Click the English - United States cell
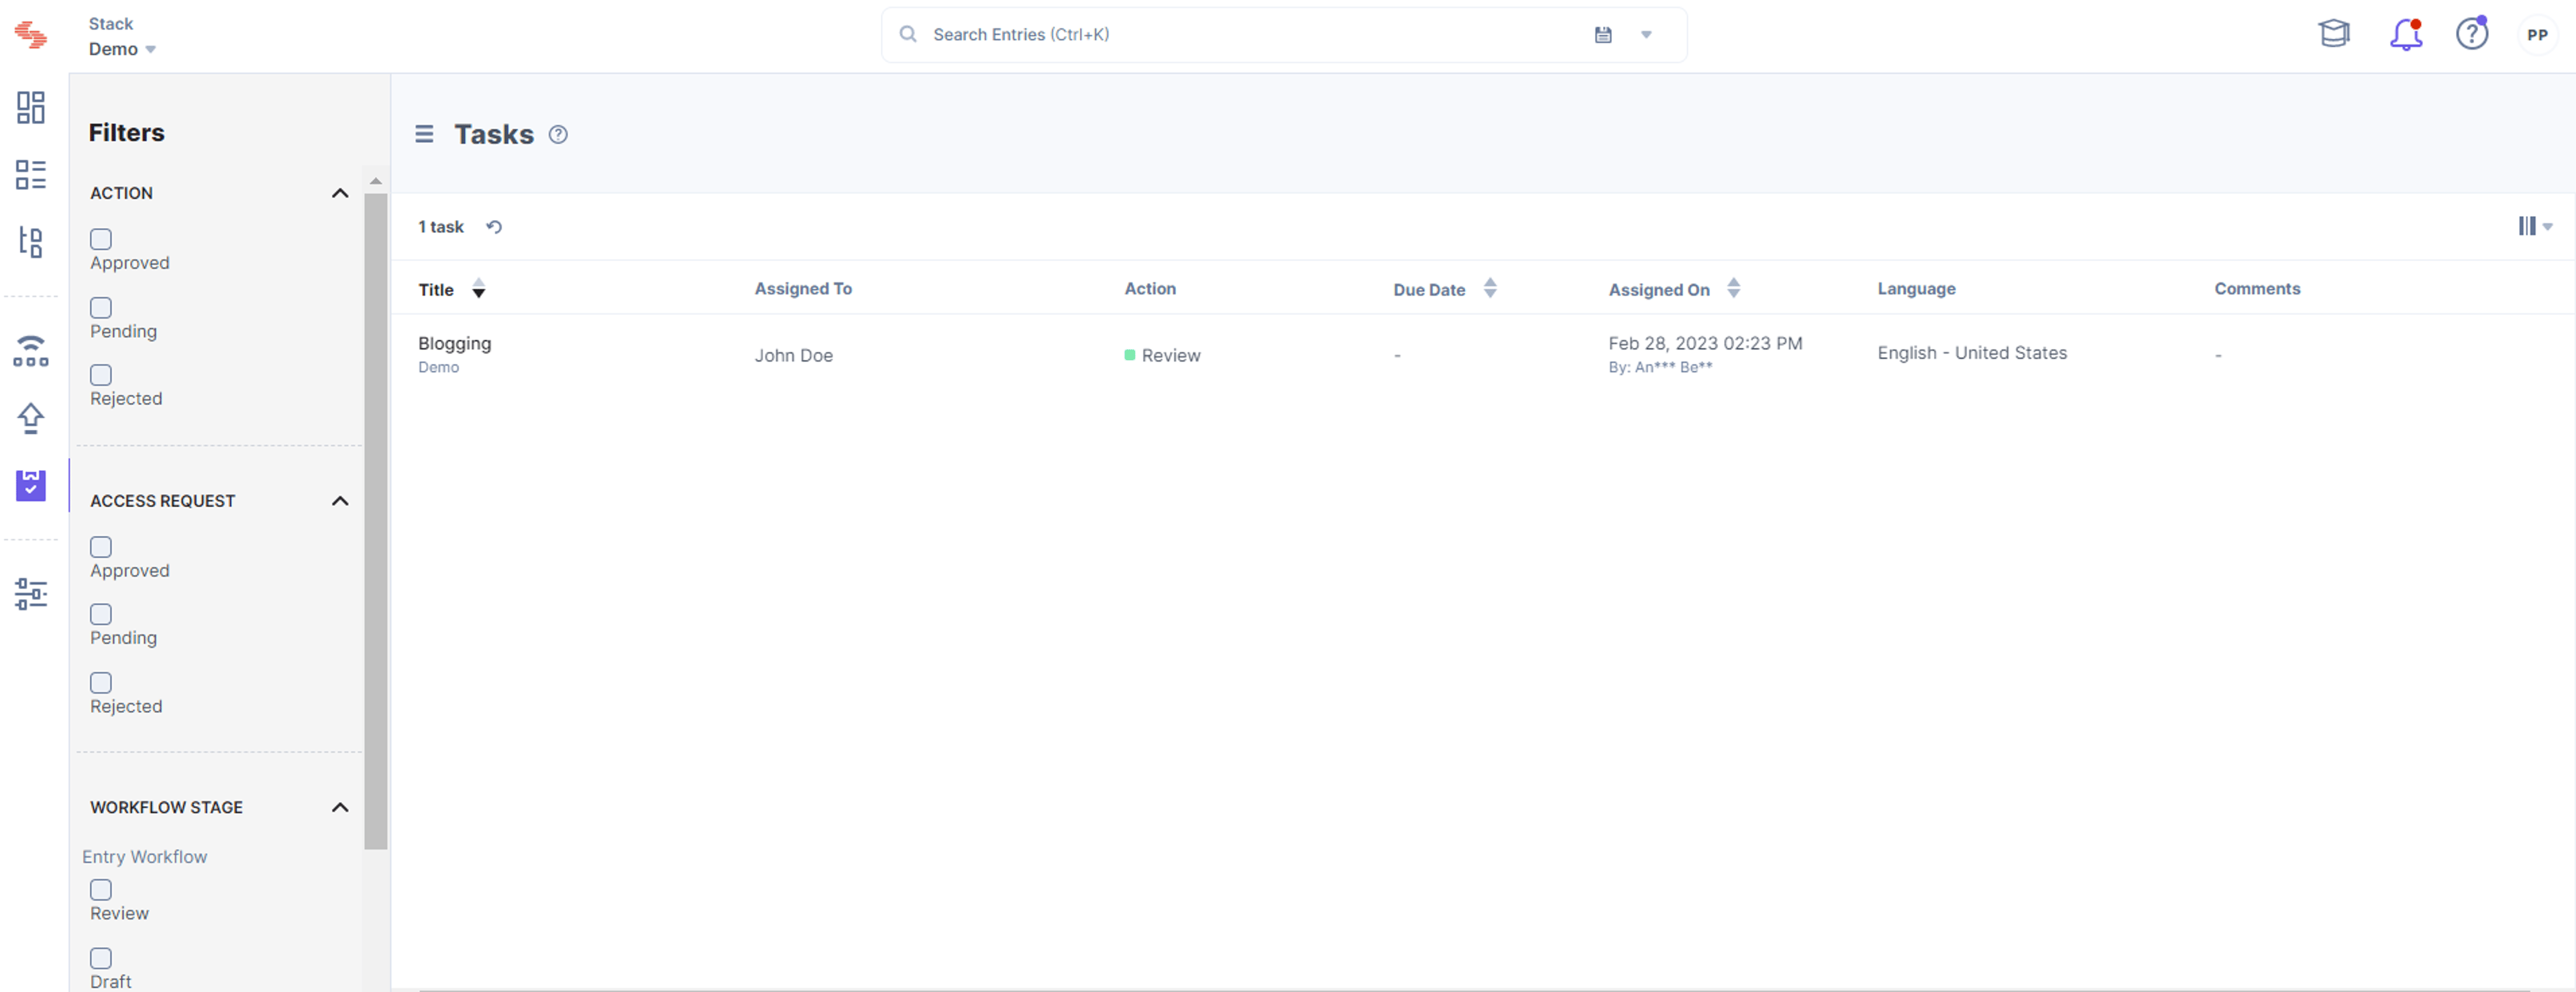 coord(1972,353)
